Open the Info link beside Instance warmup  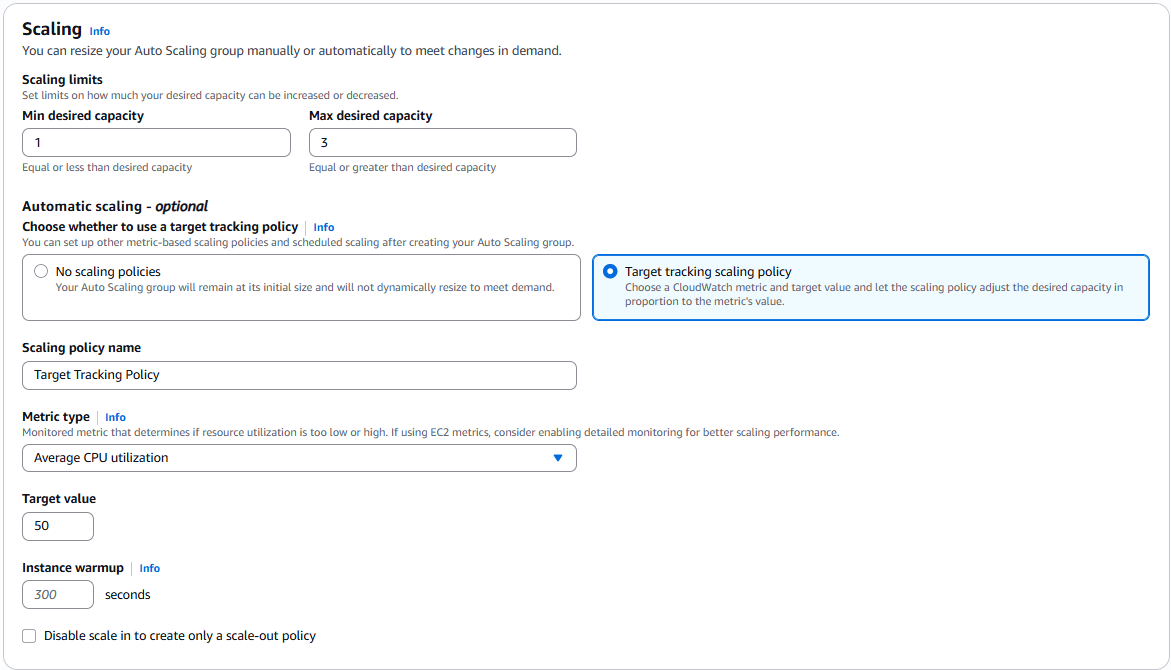pos(149,568)
